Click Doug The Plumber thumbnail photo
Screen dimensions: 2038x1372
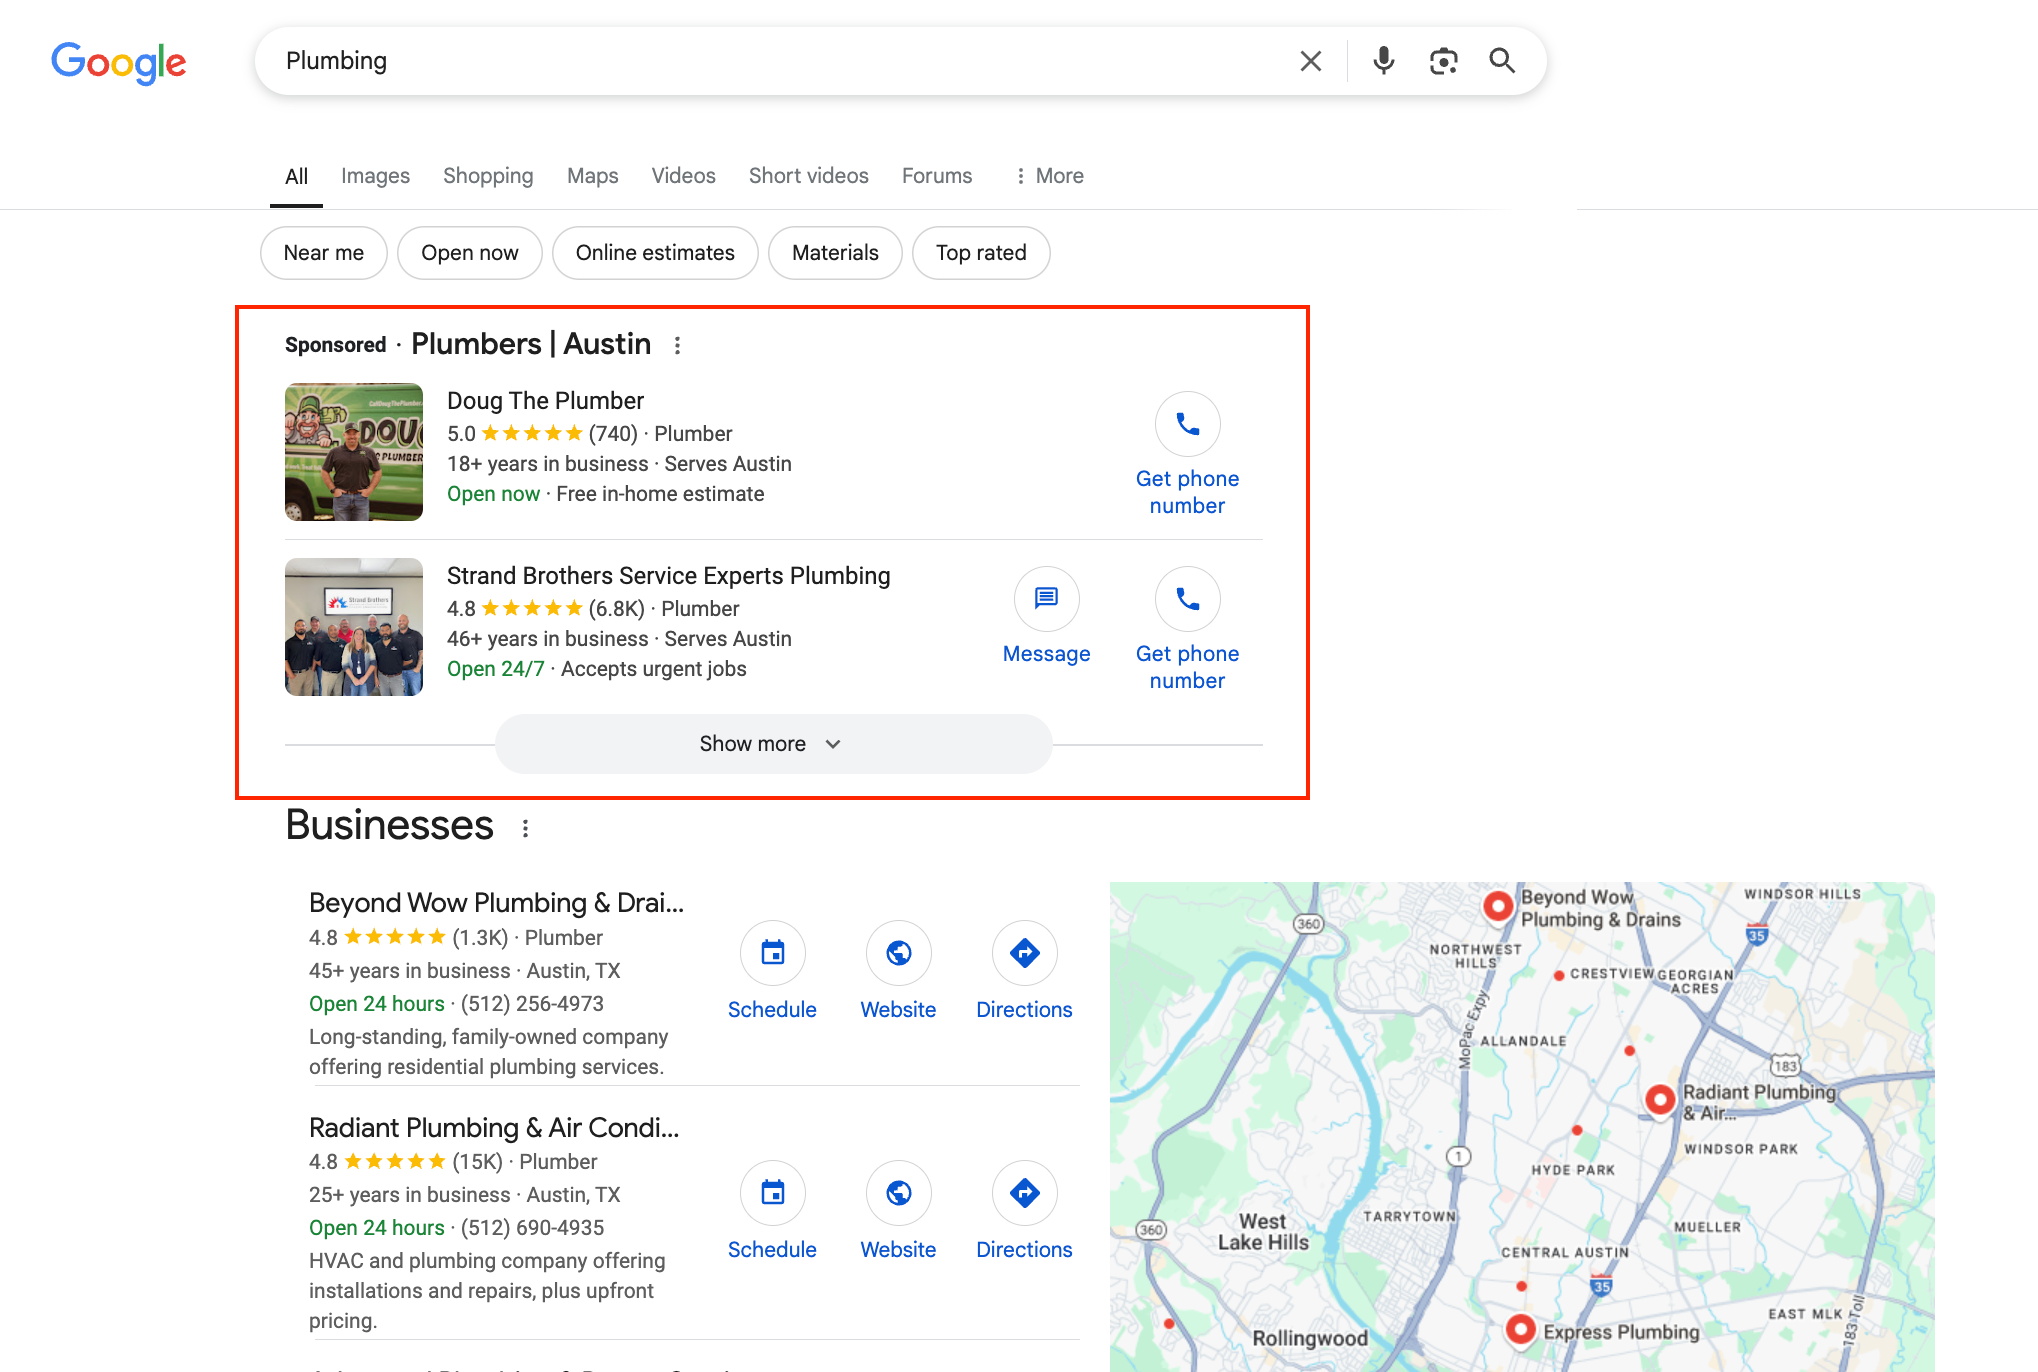pos(353,452)
